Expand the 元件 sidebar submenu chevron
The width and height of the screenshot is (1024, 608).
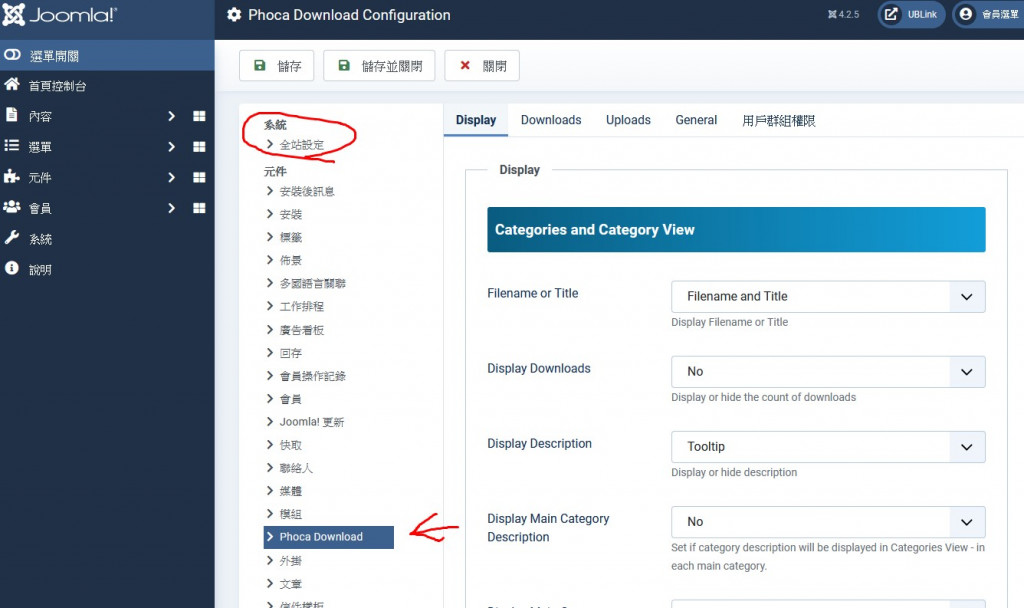pos(171,178)
